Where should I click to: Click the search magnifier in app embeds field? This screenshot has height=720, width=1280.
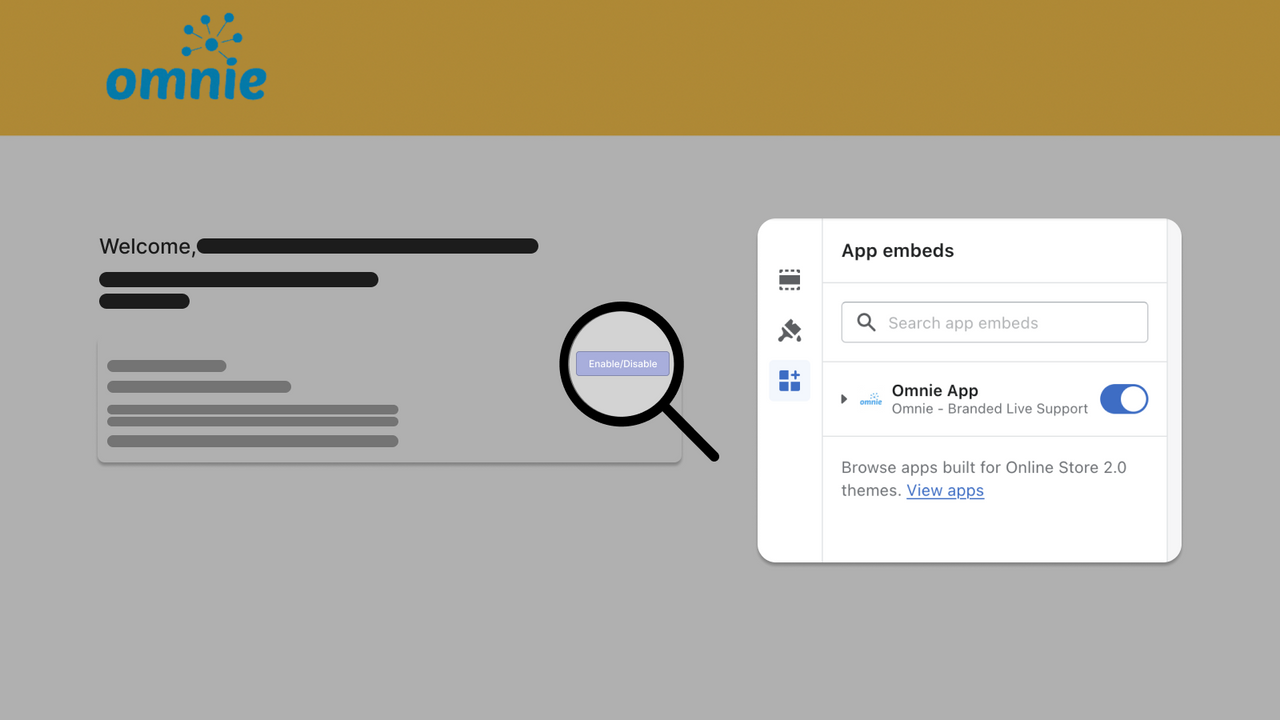pyautogui.click(x=867, y=323)
